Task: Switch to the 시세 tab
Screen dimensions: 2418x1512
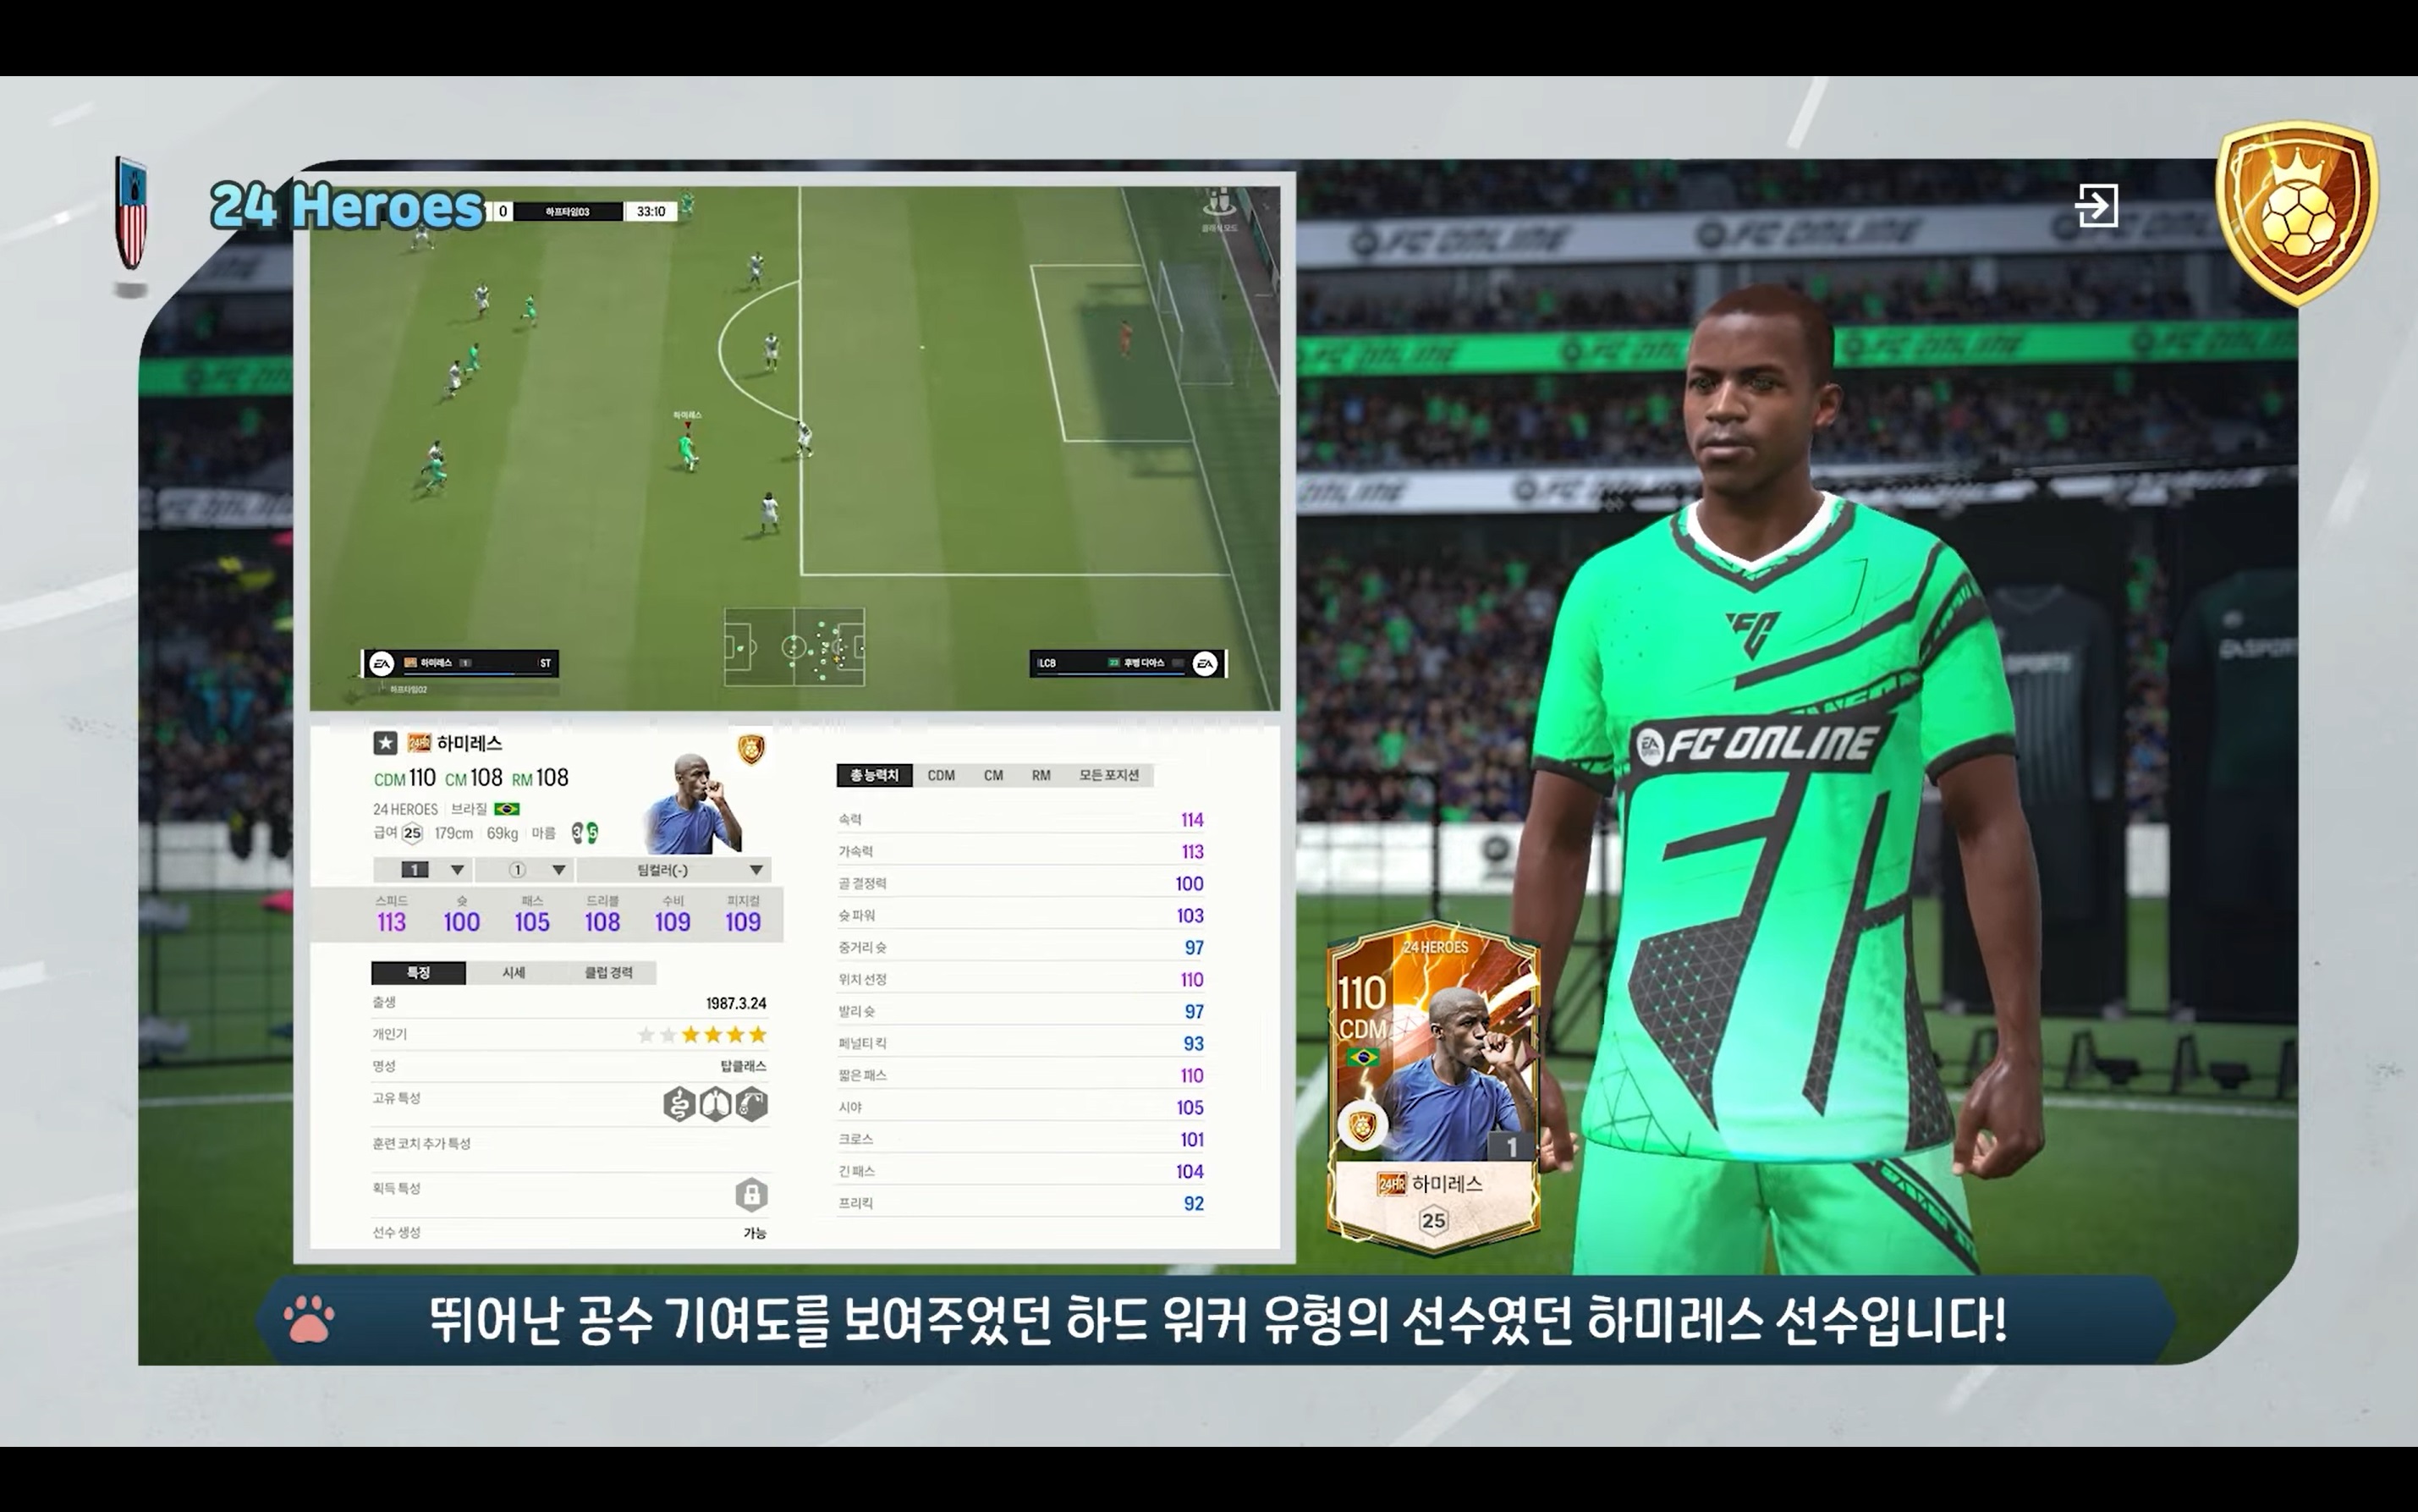Action: coord(513,972)
